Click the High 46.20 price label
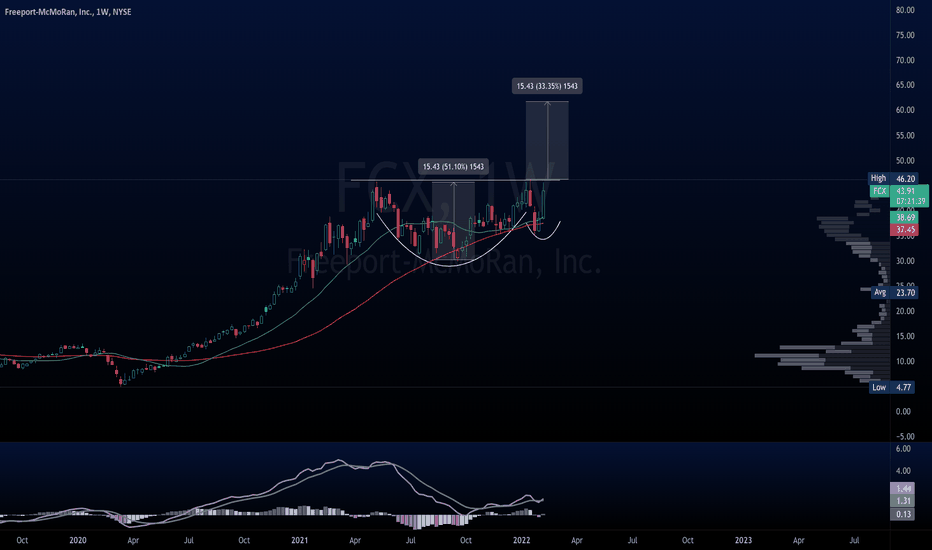Viewport: 932px width, 550px height. pos(893,178)
